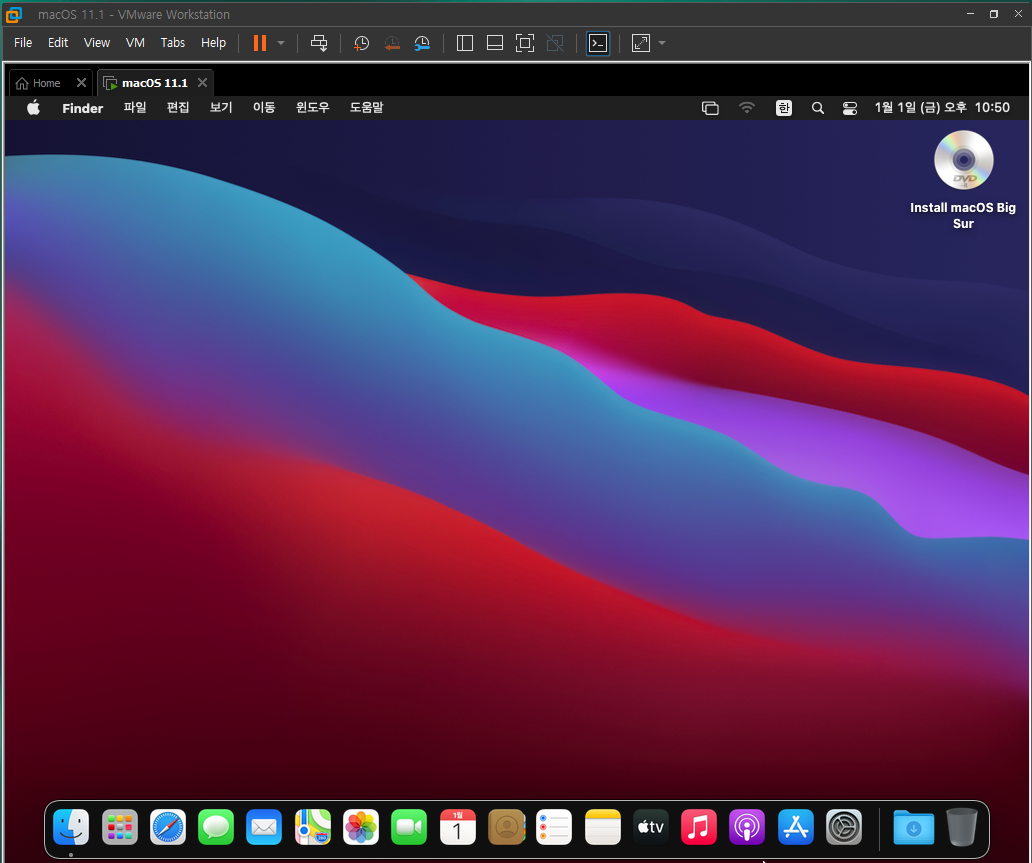
Task: Open the Apple menu
Action: click(x=34, y=108)
